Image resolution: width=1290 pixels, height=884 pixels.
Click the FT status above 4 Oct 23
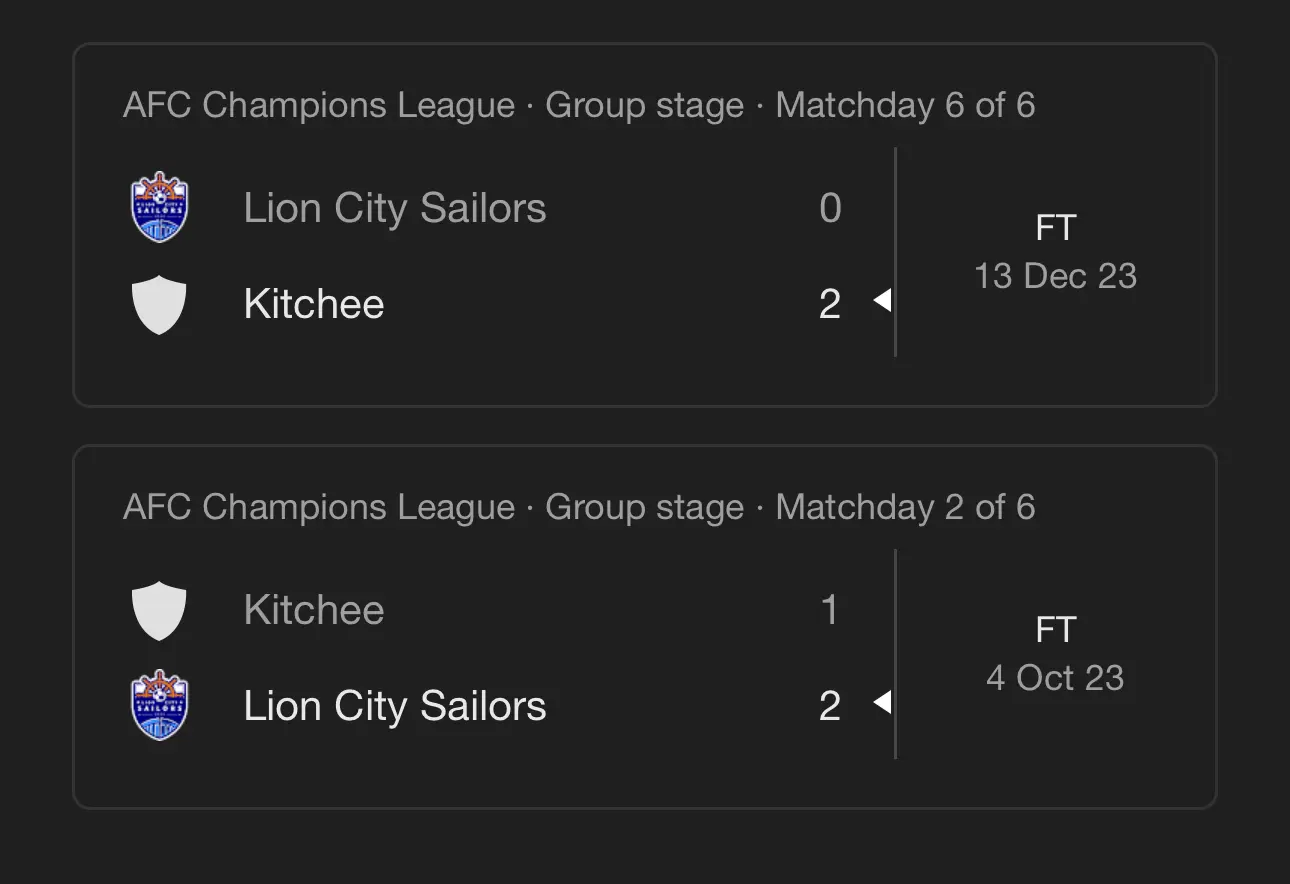[x=1055, y=630]
